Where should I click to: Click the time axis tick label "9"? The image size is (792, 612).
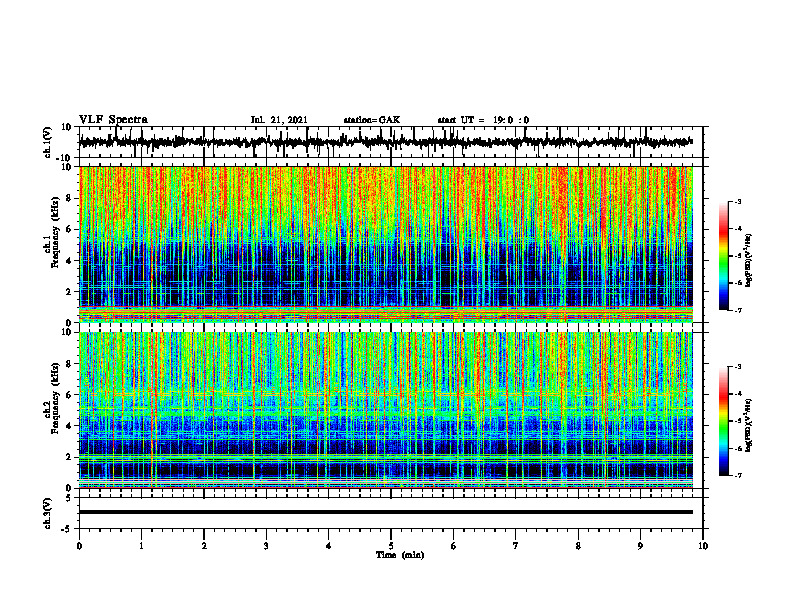[x=640, y=546]
